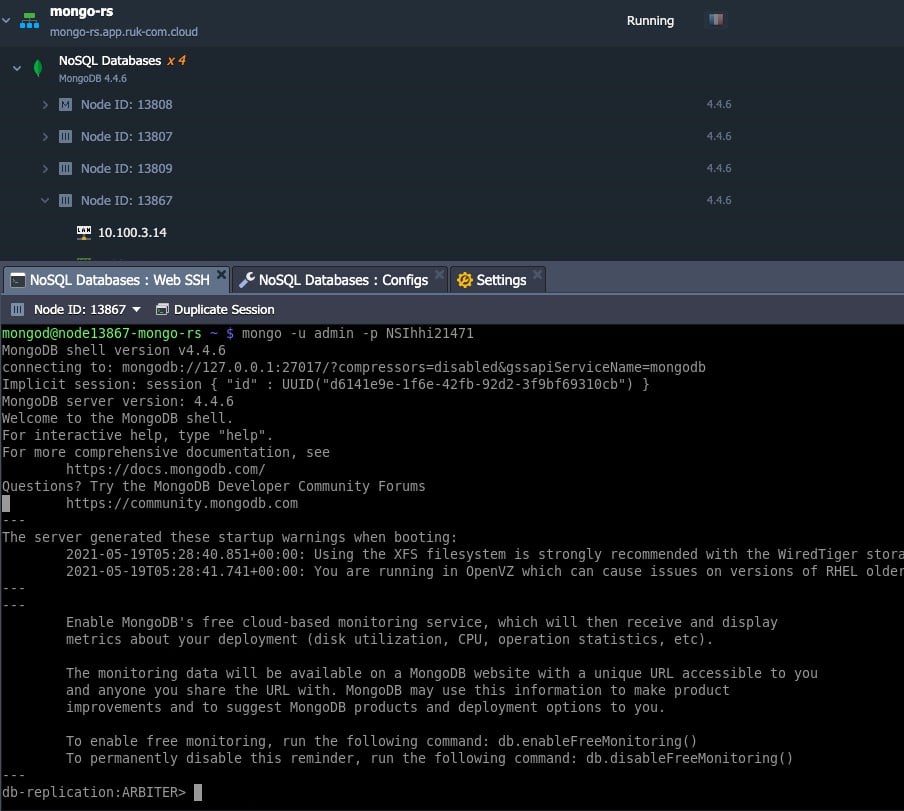Click the terminal icon on Web SSH tab
The width and height of the screenshot is (904, 811).
click(x=18, y=280)
